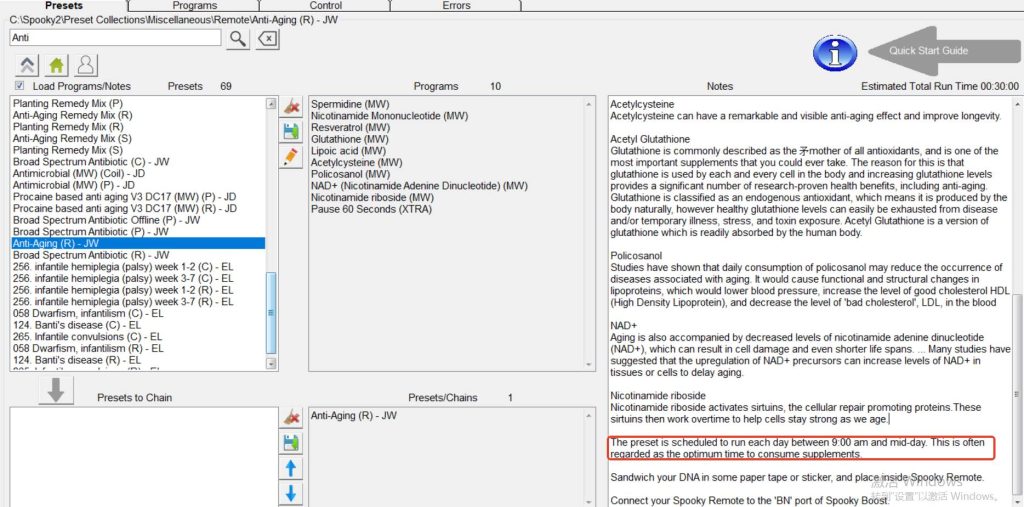Click pencil edit icon beside presets list
Viewport: 1024px width, 507px height.
click(x=291, y=156)
